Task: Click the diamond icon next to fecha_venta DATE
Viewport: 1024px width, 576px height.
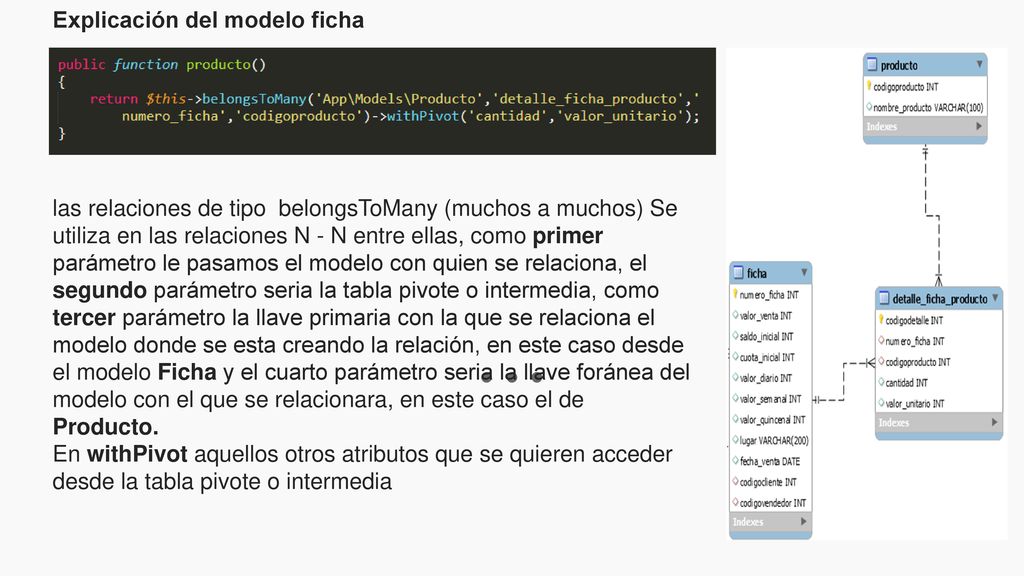Action: [x=735, y=460]
